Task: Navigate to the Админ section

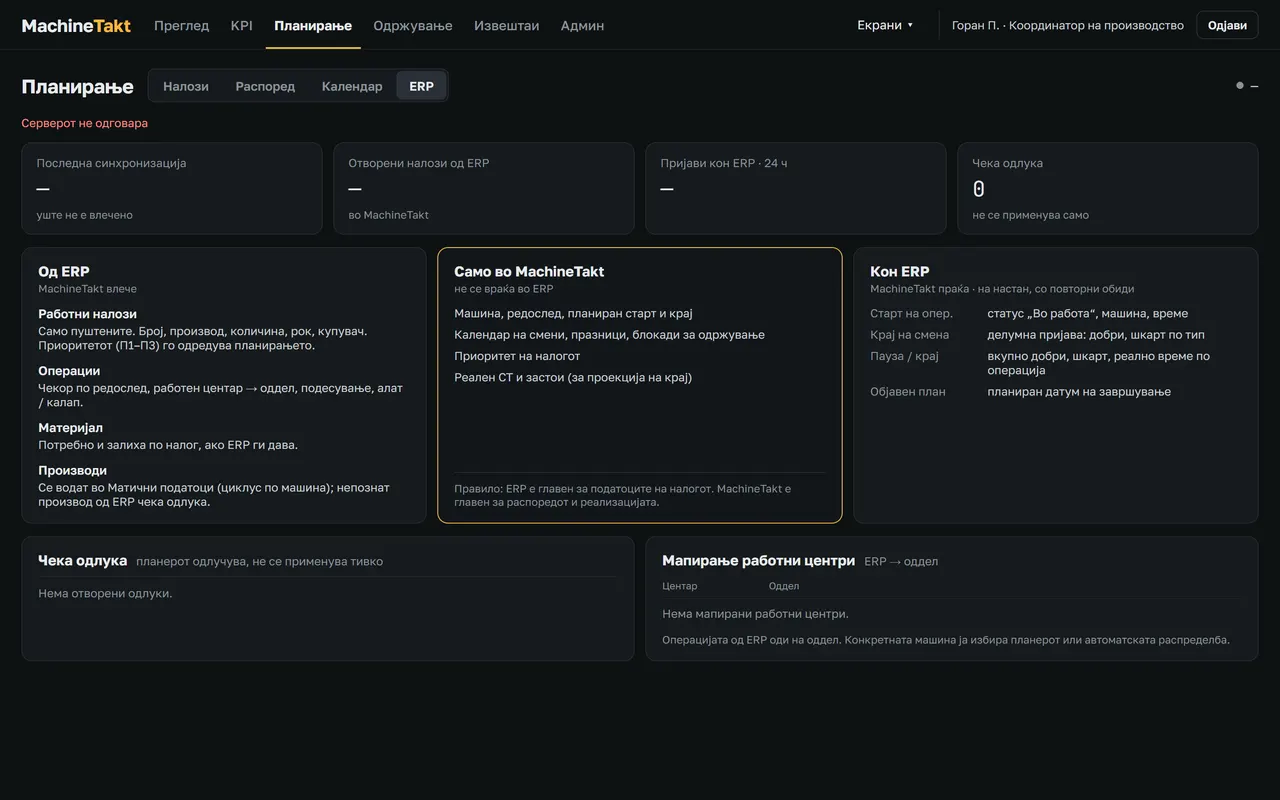Action: pyautogui.click(x=582, y=25)
